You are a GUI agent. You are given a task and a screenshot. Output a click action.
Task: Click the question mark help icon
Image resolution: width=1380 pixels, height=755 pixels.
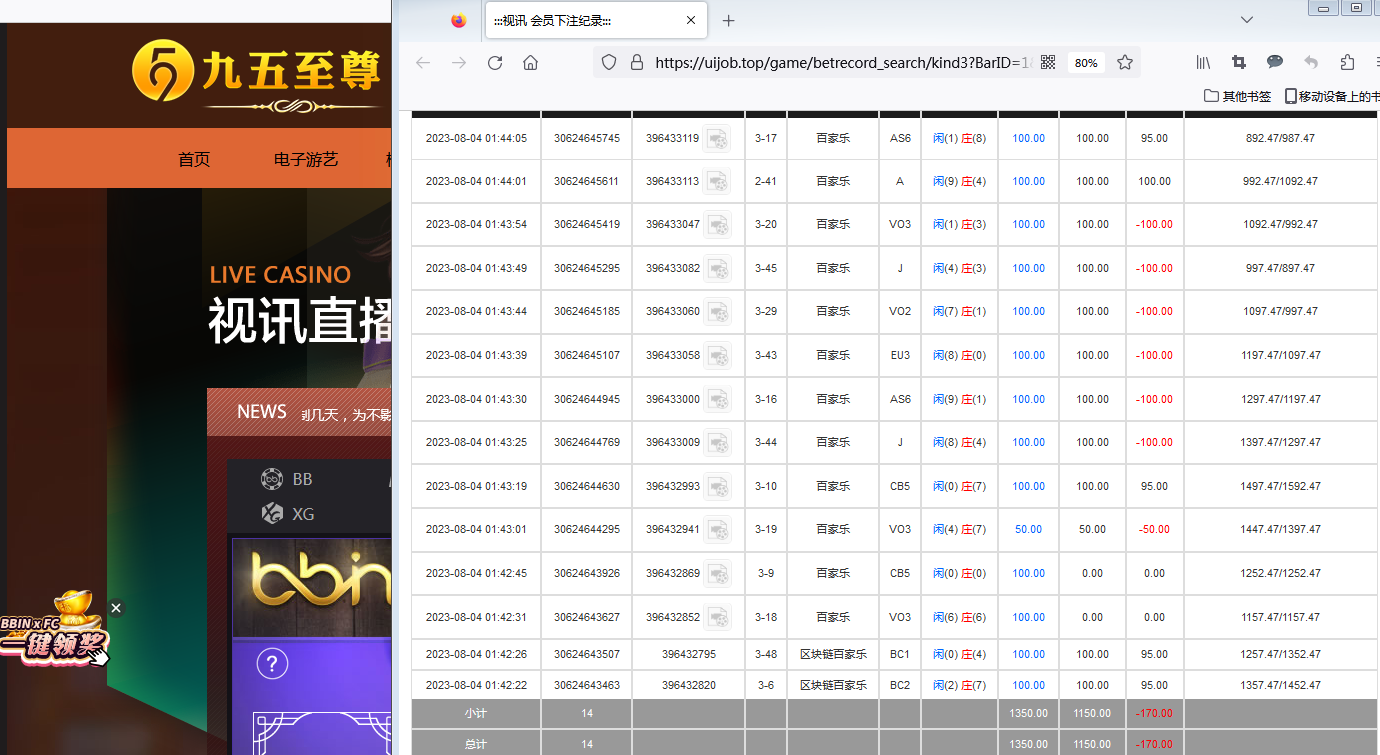coord(272,663)
